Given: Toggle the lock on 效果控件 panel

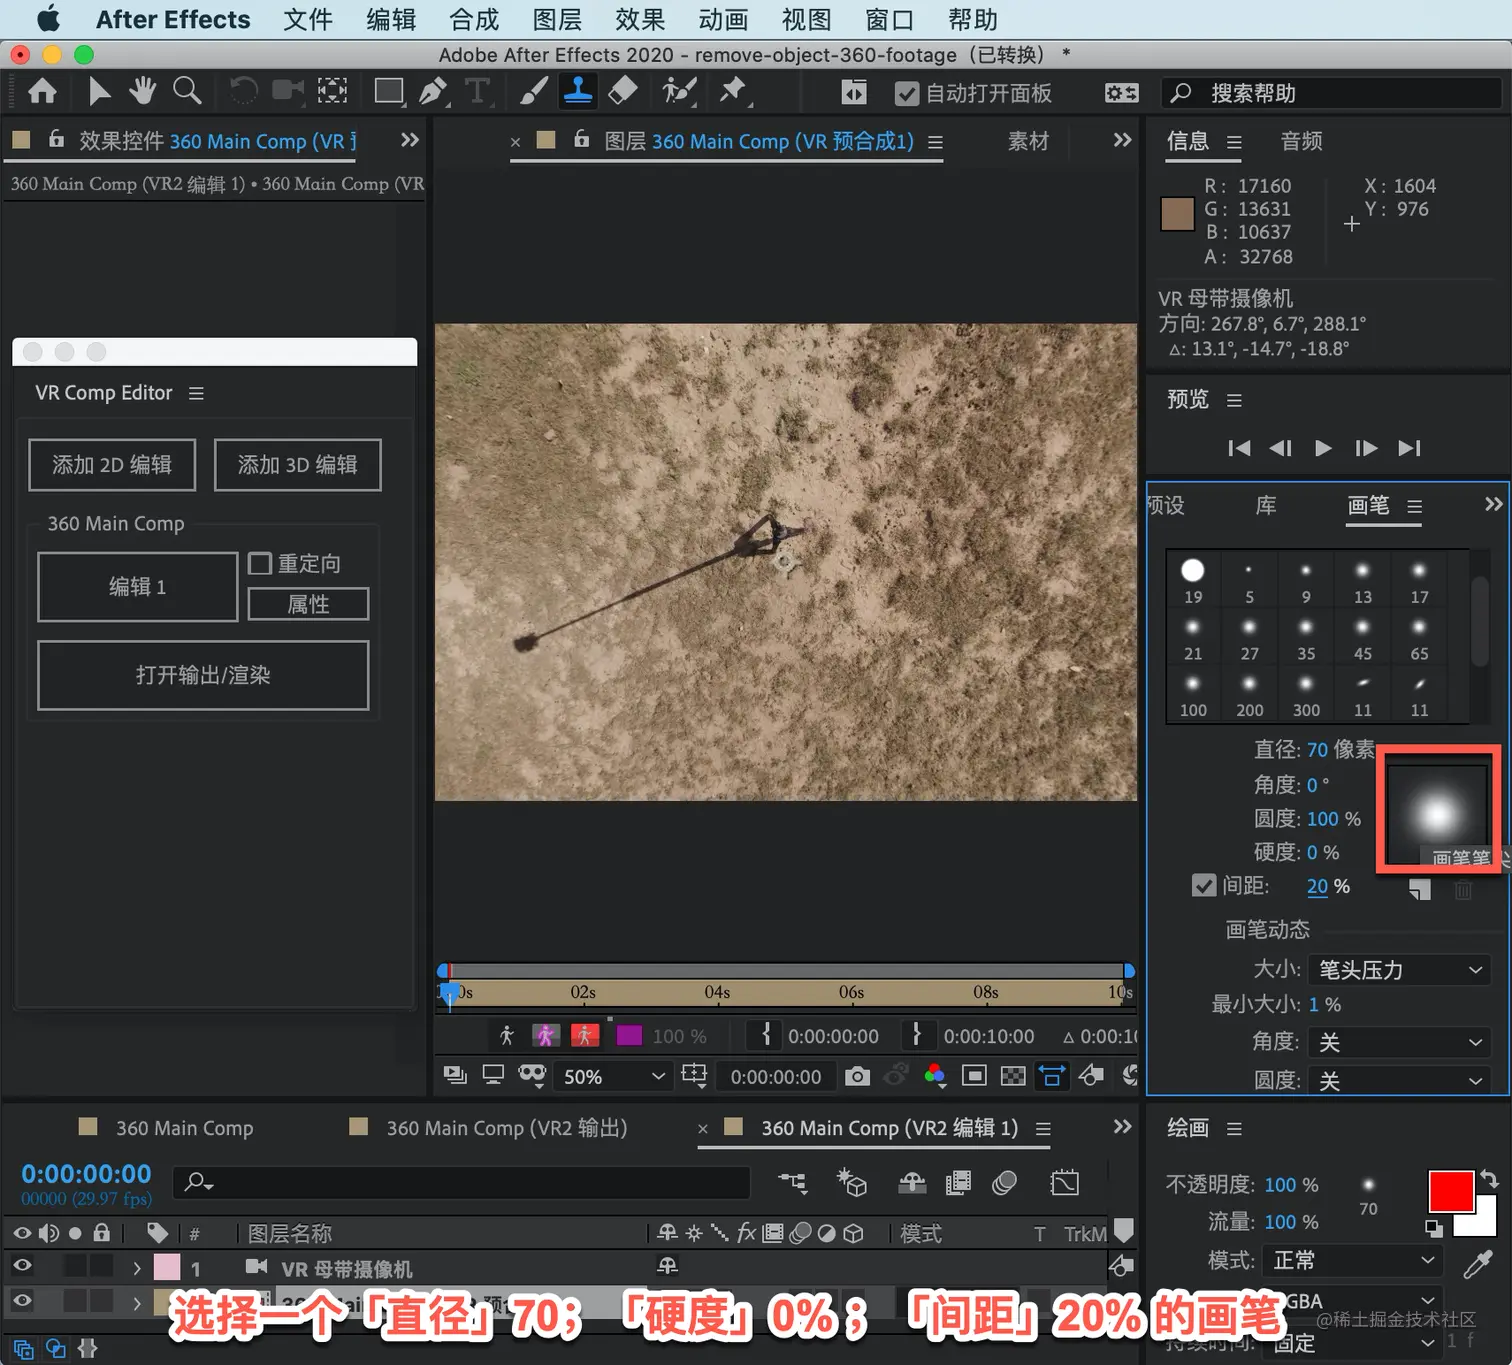Looking at the screenshot, I should (57, 139).
